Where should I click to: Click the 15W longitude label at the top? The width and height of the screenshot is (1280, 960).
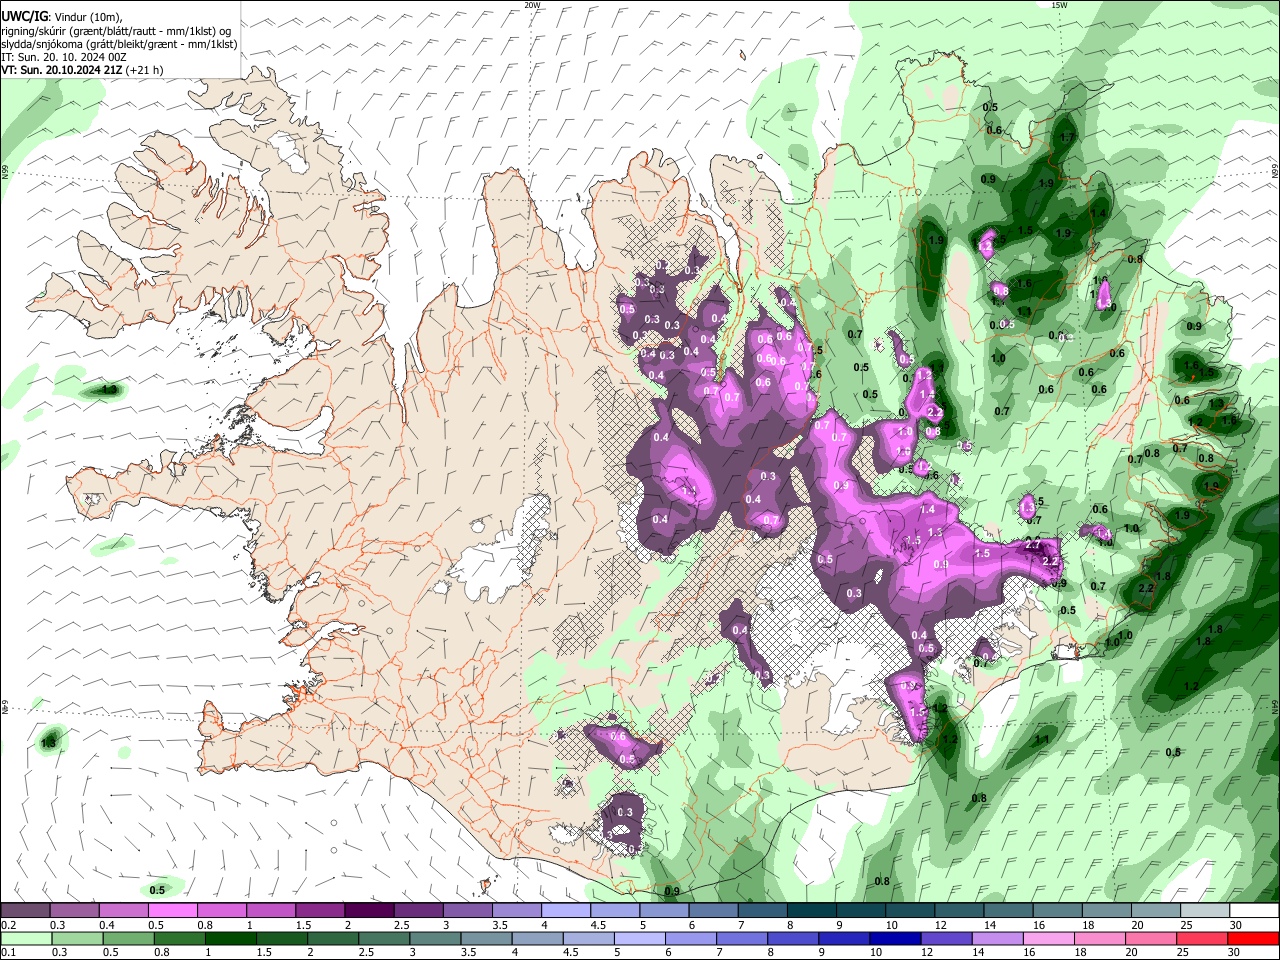[1059, 5]
